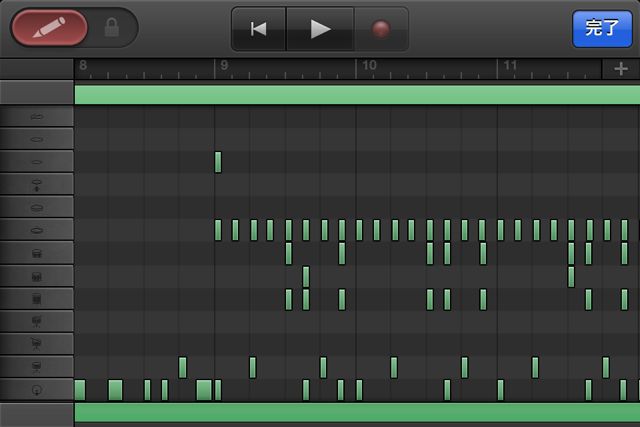Screen dimensions: 640x427
Task: Start playback with the Play button
Action: point(320,29)
